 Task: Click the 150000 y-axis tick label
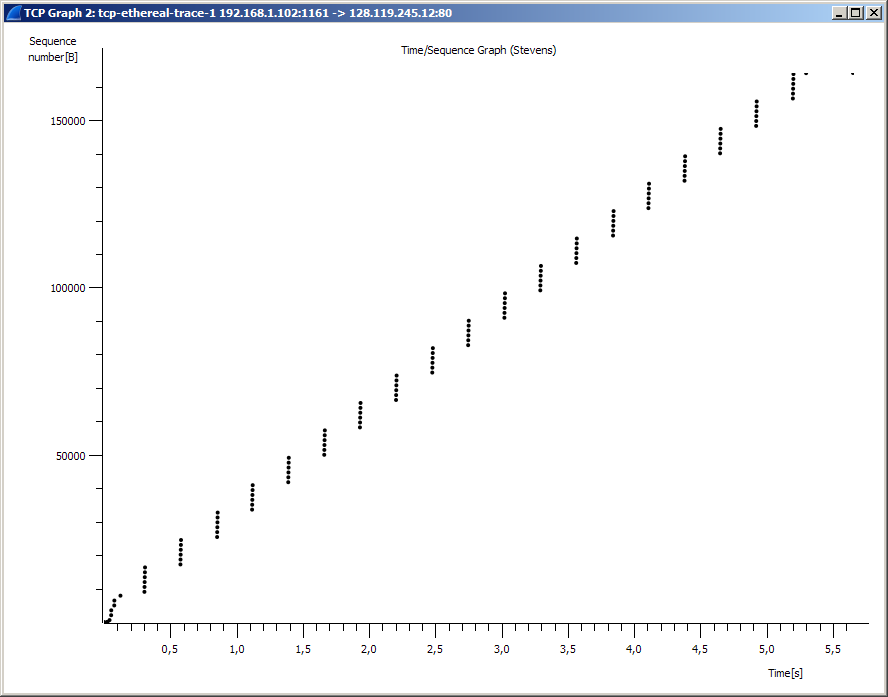[x=67, y=121]
